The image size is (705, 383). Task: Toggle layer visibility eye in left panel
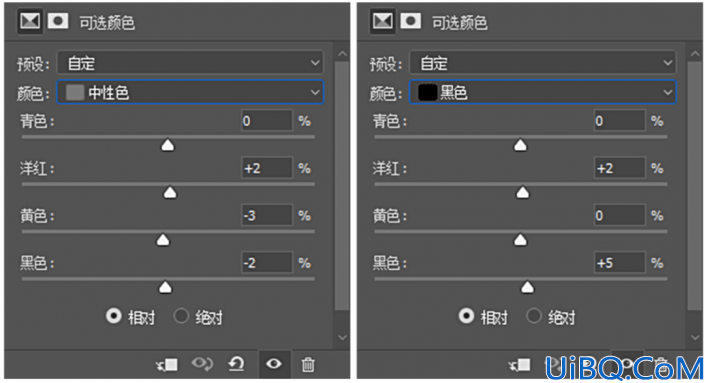click(273, 364)
